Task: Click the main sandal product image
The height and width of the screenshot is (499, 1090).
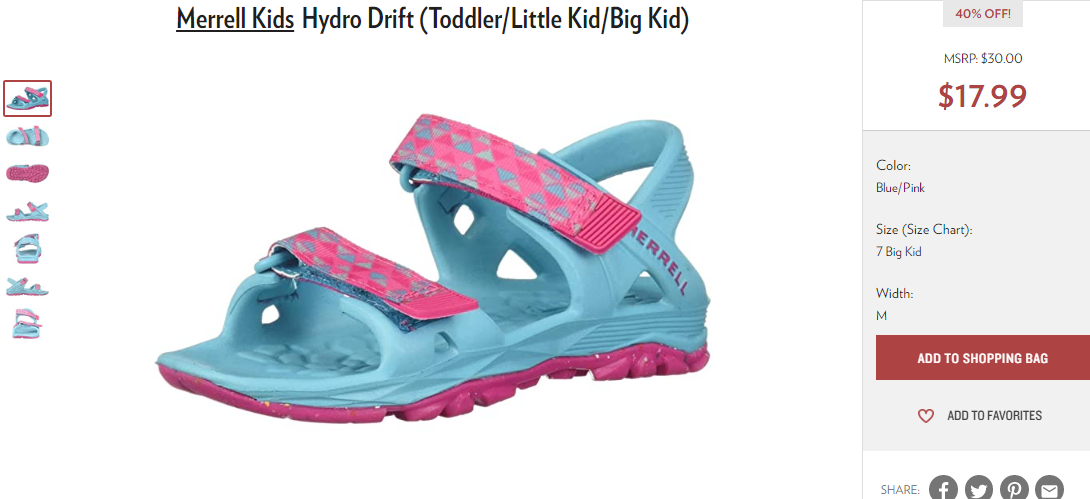Action: (x=432, y=268)
